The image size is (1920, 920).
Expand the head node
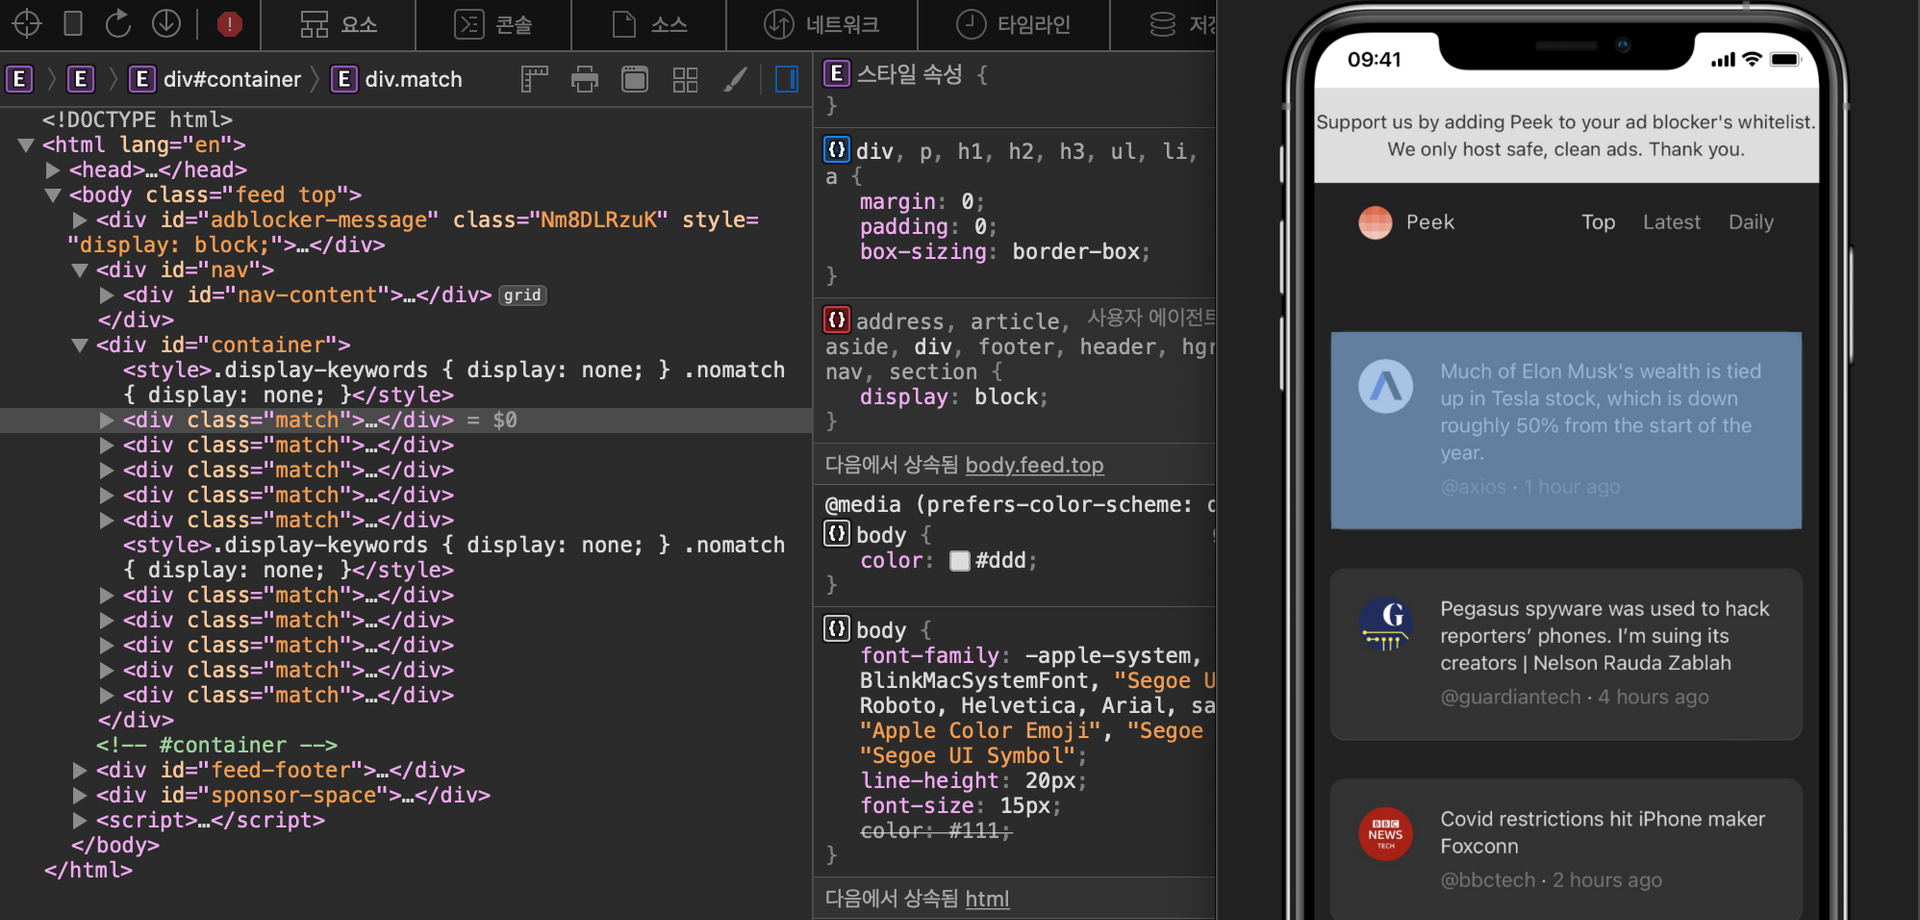point(53,170)
